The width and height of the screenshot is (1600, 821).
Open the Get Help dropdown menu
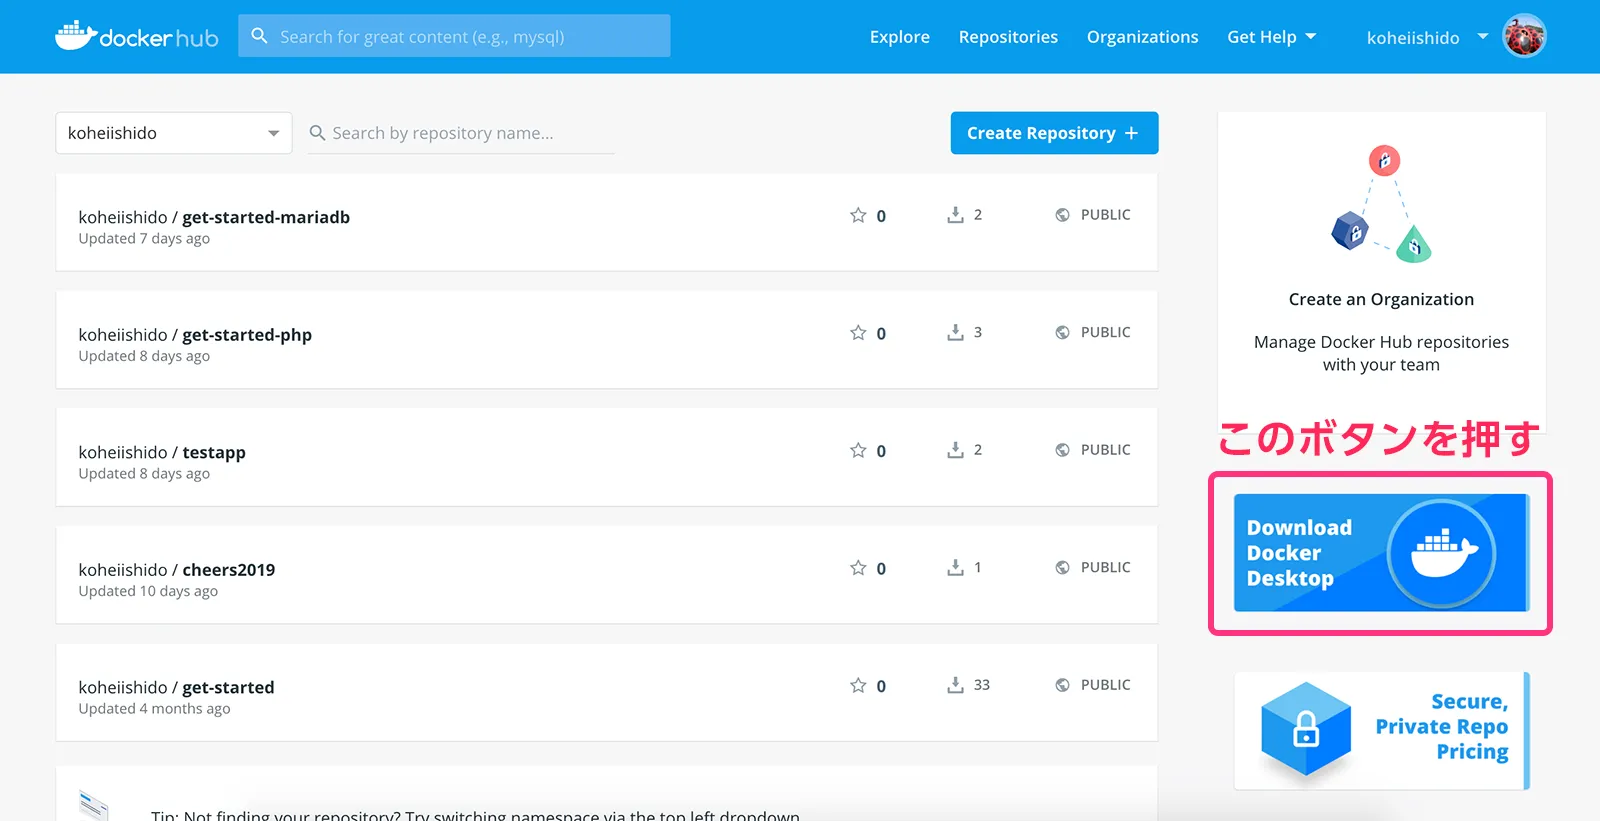pyautogui.click(x=1271, y=37)
